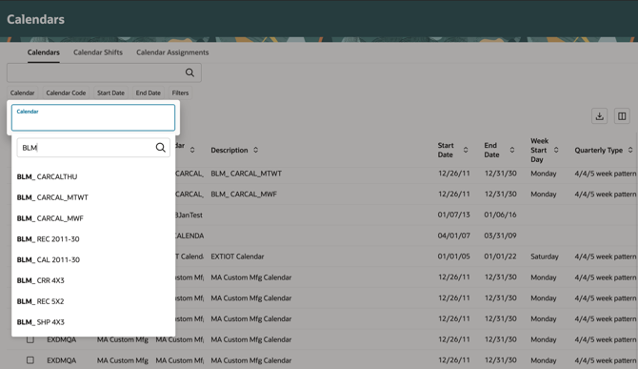This screenshot has height=370, width=638.
Task: Open the End Date filter chip
Action: (x=148, y=93)
